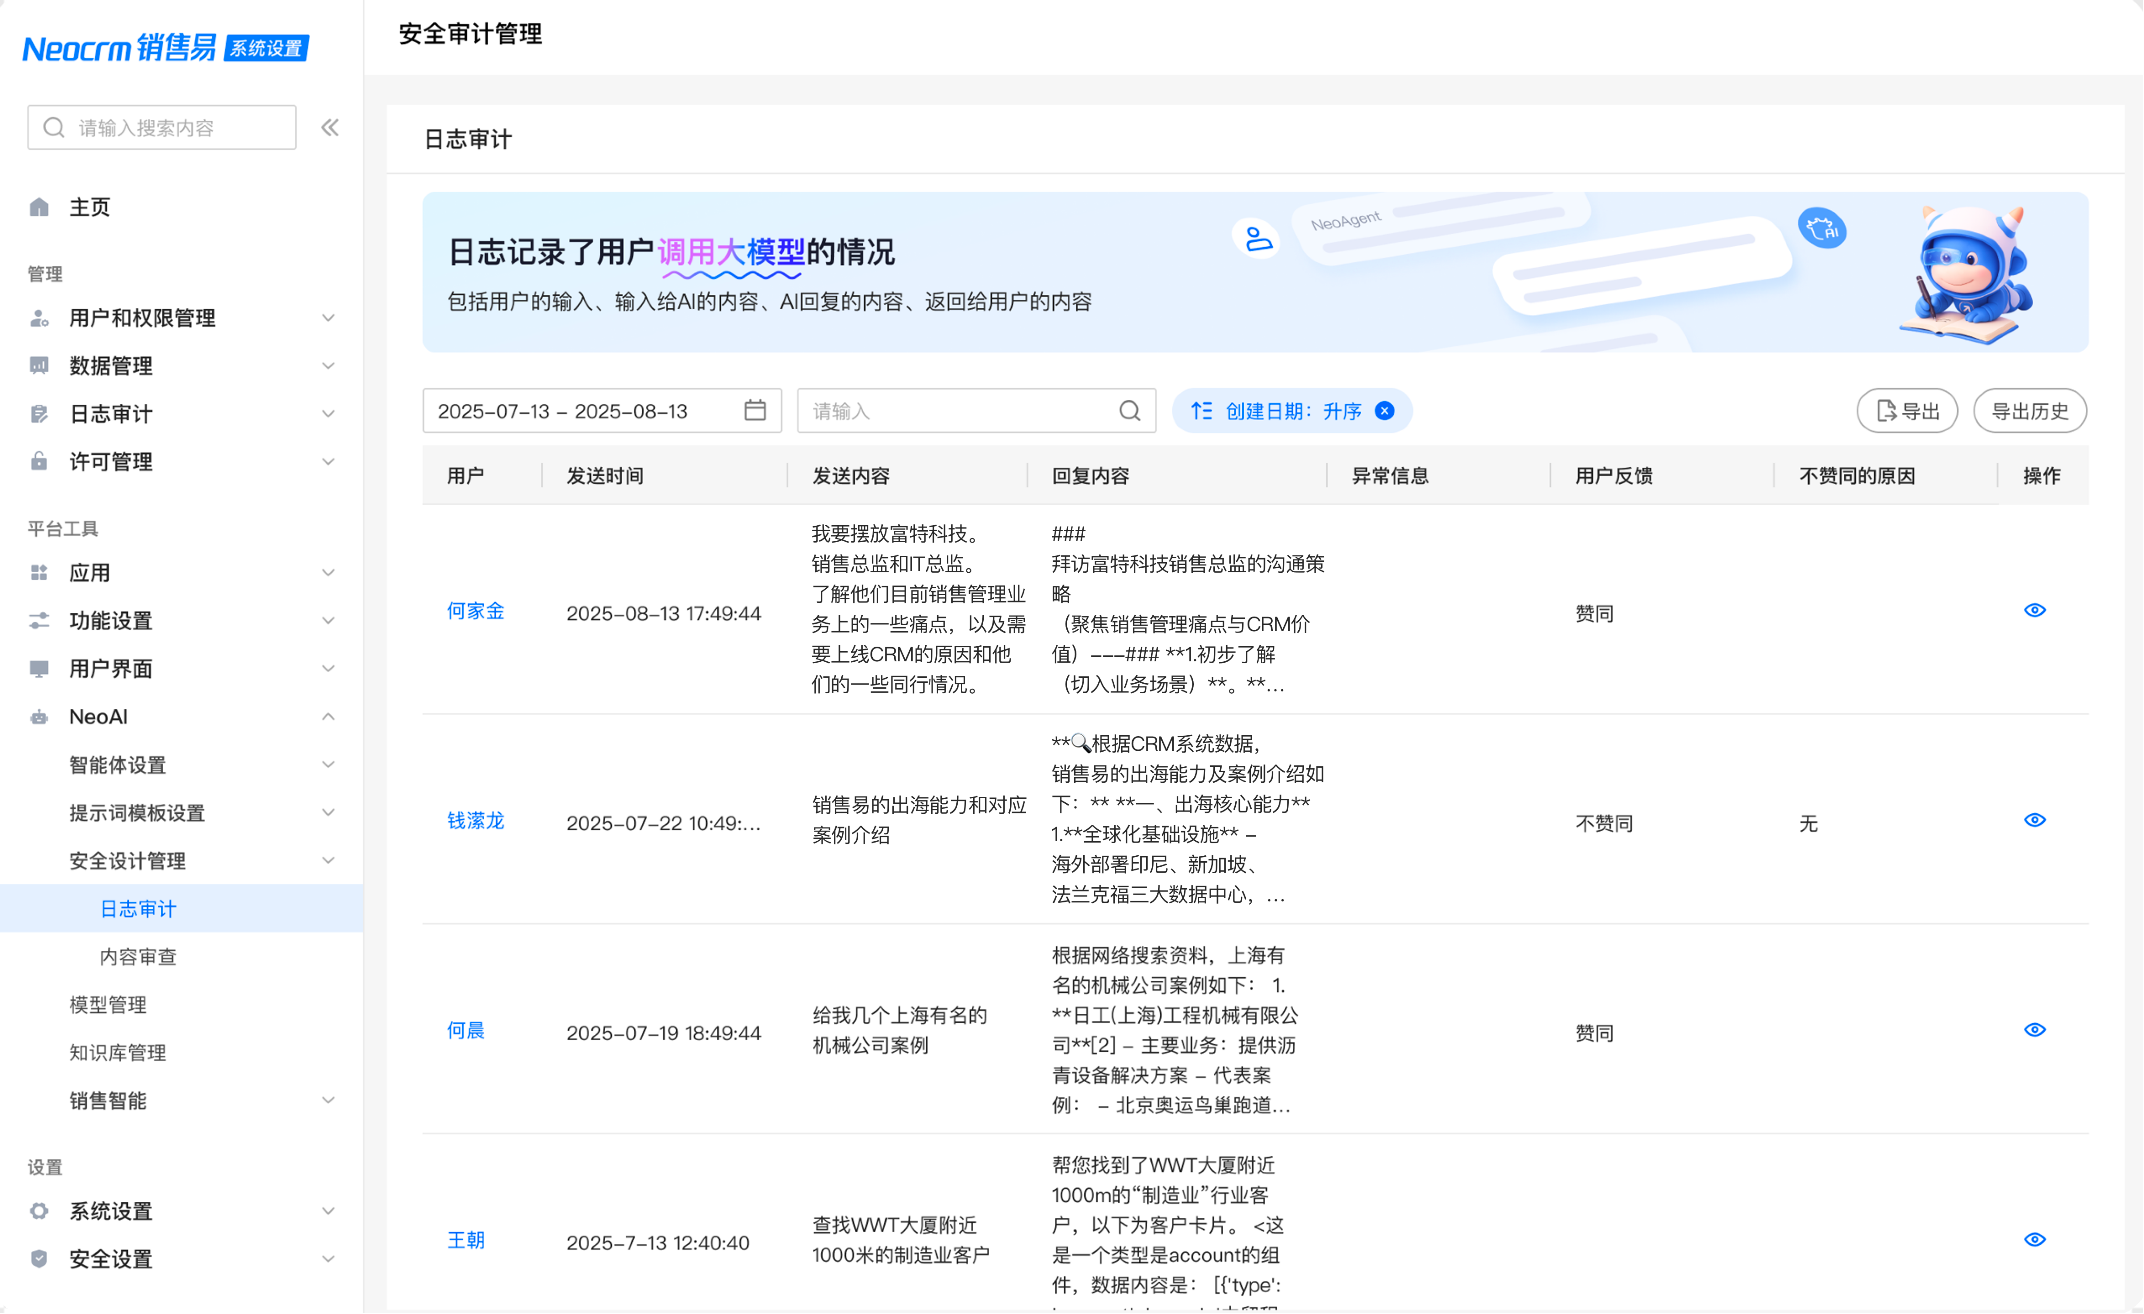Click the 系统设置 gear icon
The height and width of the screenshot is (1314, 2144).
coord(39,1211)
